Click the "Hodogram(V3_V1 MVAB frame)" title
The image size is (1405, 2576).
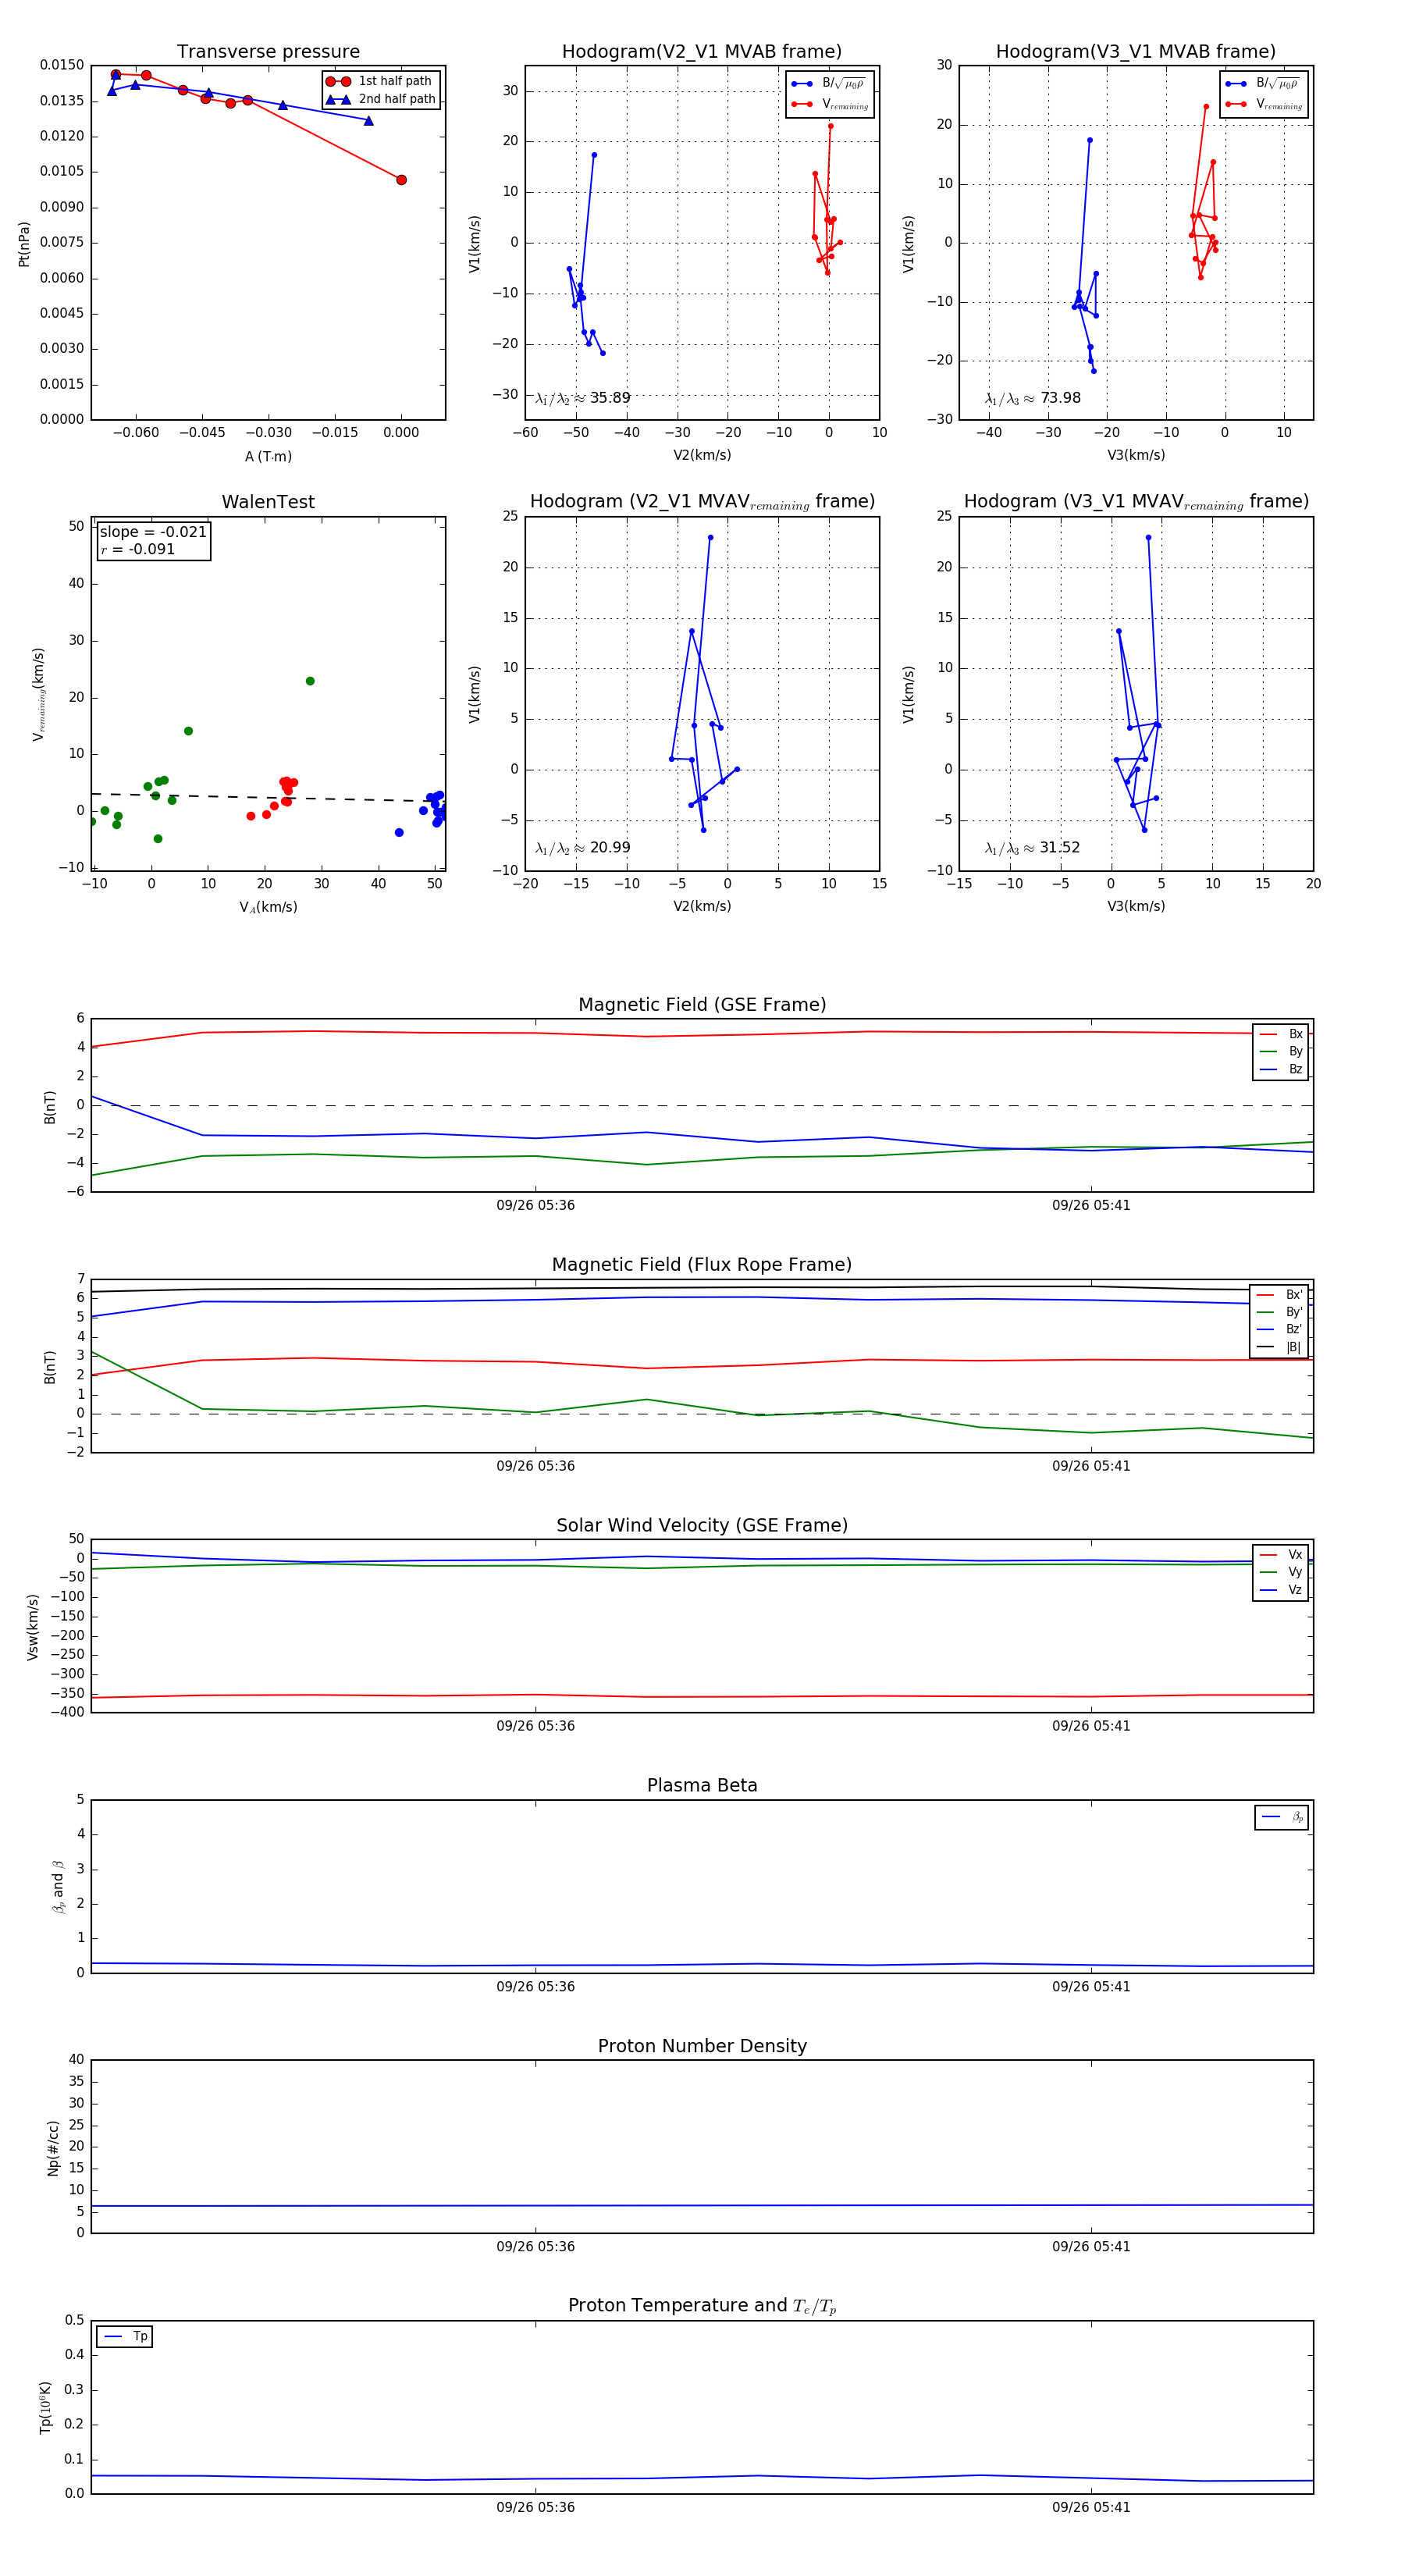click(x=1136, y=52)
